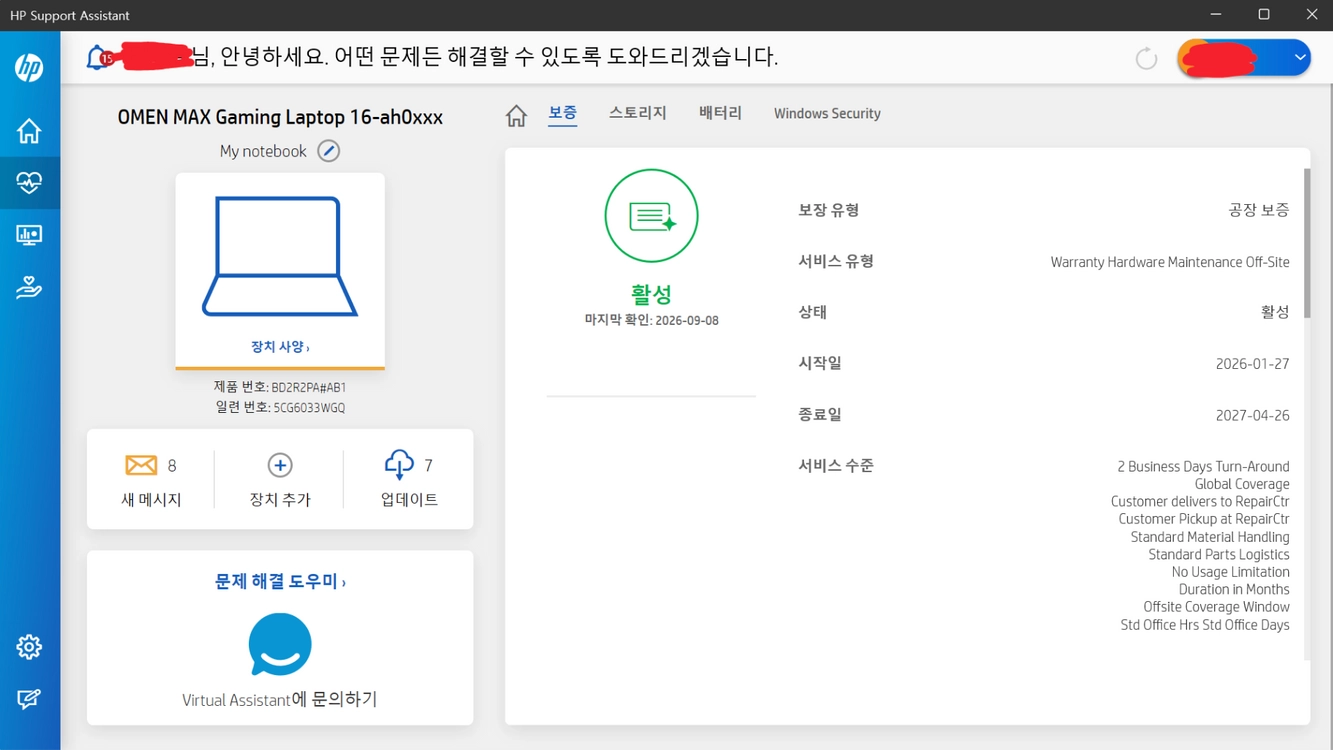Open the 장치 사양 link
The width and height of the screenshot is (1333, 750).
click(x=280, y=347)
